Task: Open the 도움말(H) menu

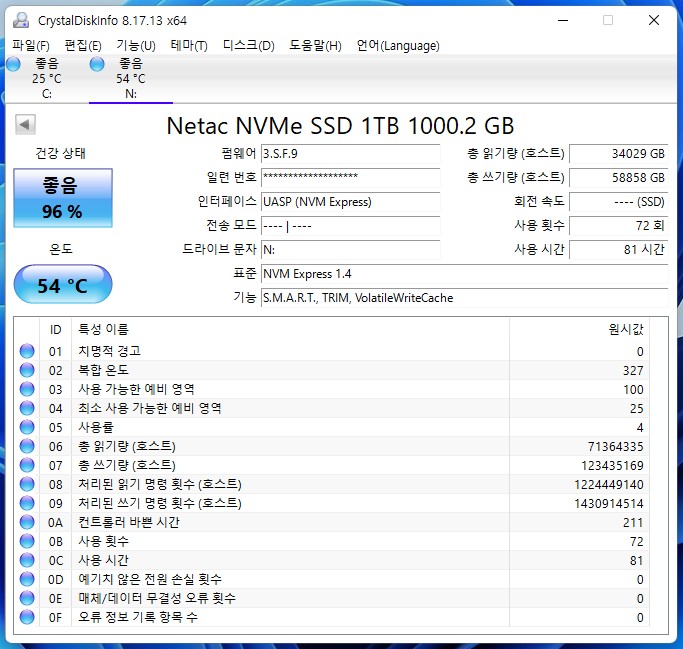Action: 315,45
